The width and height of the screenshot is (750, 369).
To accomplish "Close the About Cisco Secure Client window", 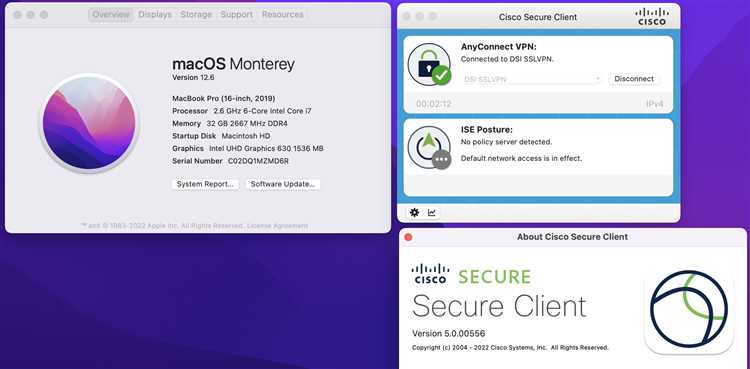I will point(408,237).
